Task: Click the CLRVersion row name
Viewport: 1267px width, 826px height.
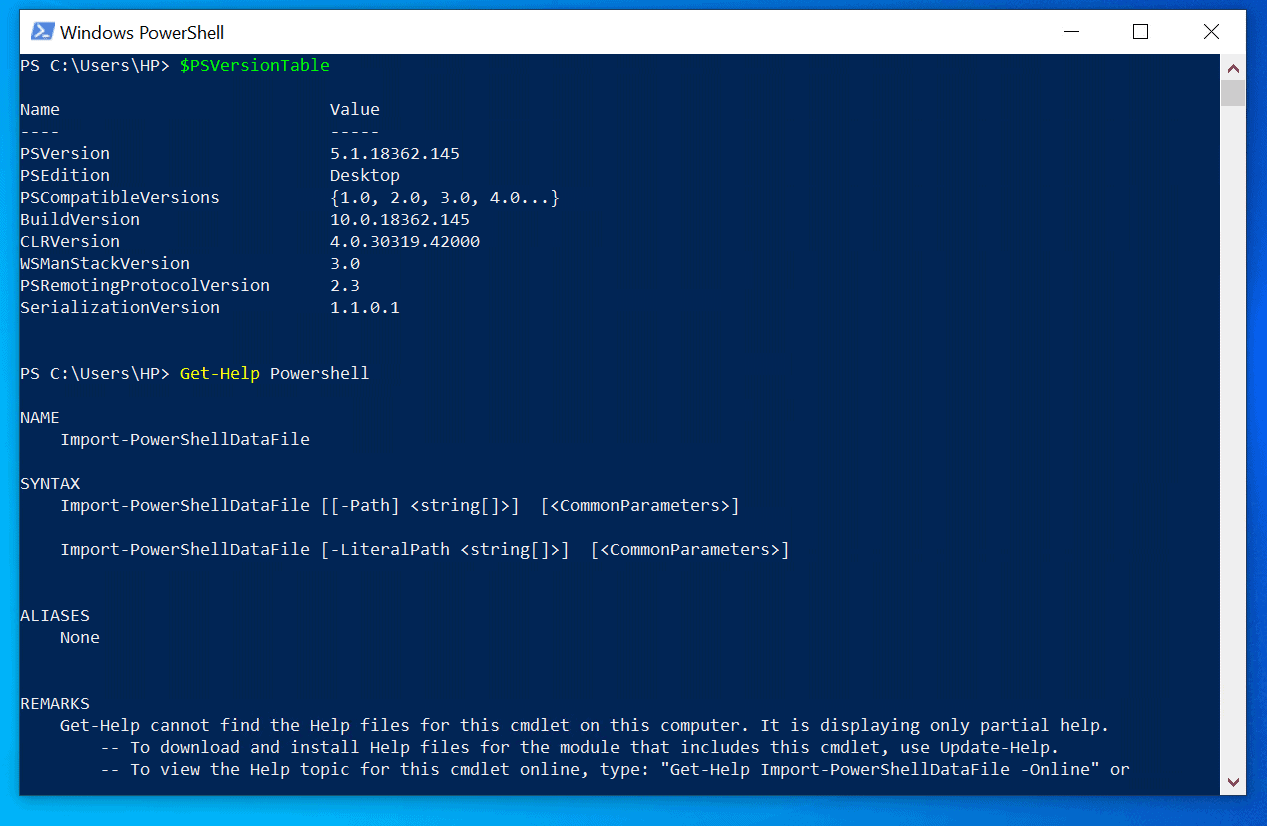Action: tap(70, 242)
